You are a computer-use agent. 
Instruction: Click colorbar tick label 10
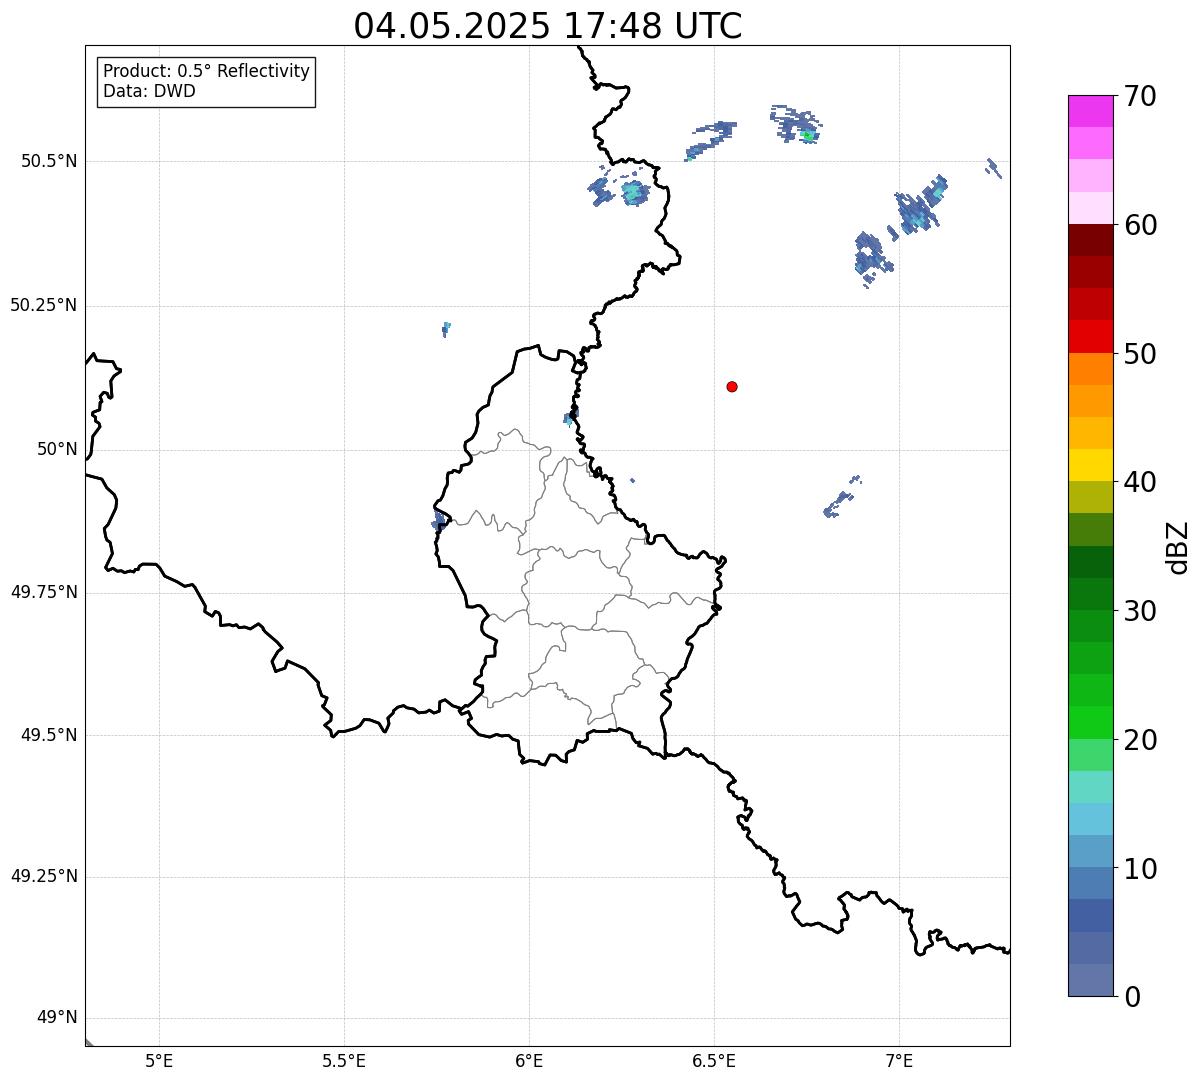point(1140,869)
